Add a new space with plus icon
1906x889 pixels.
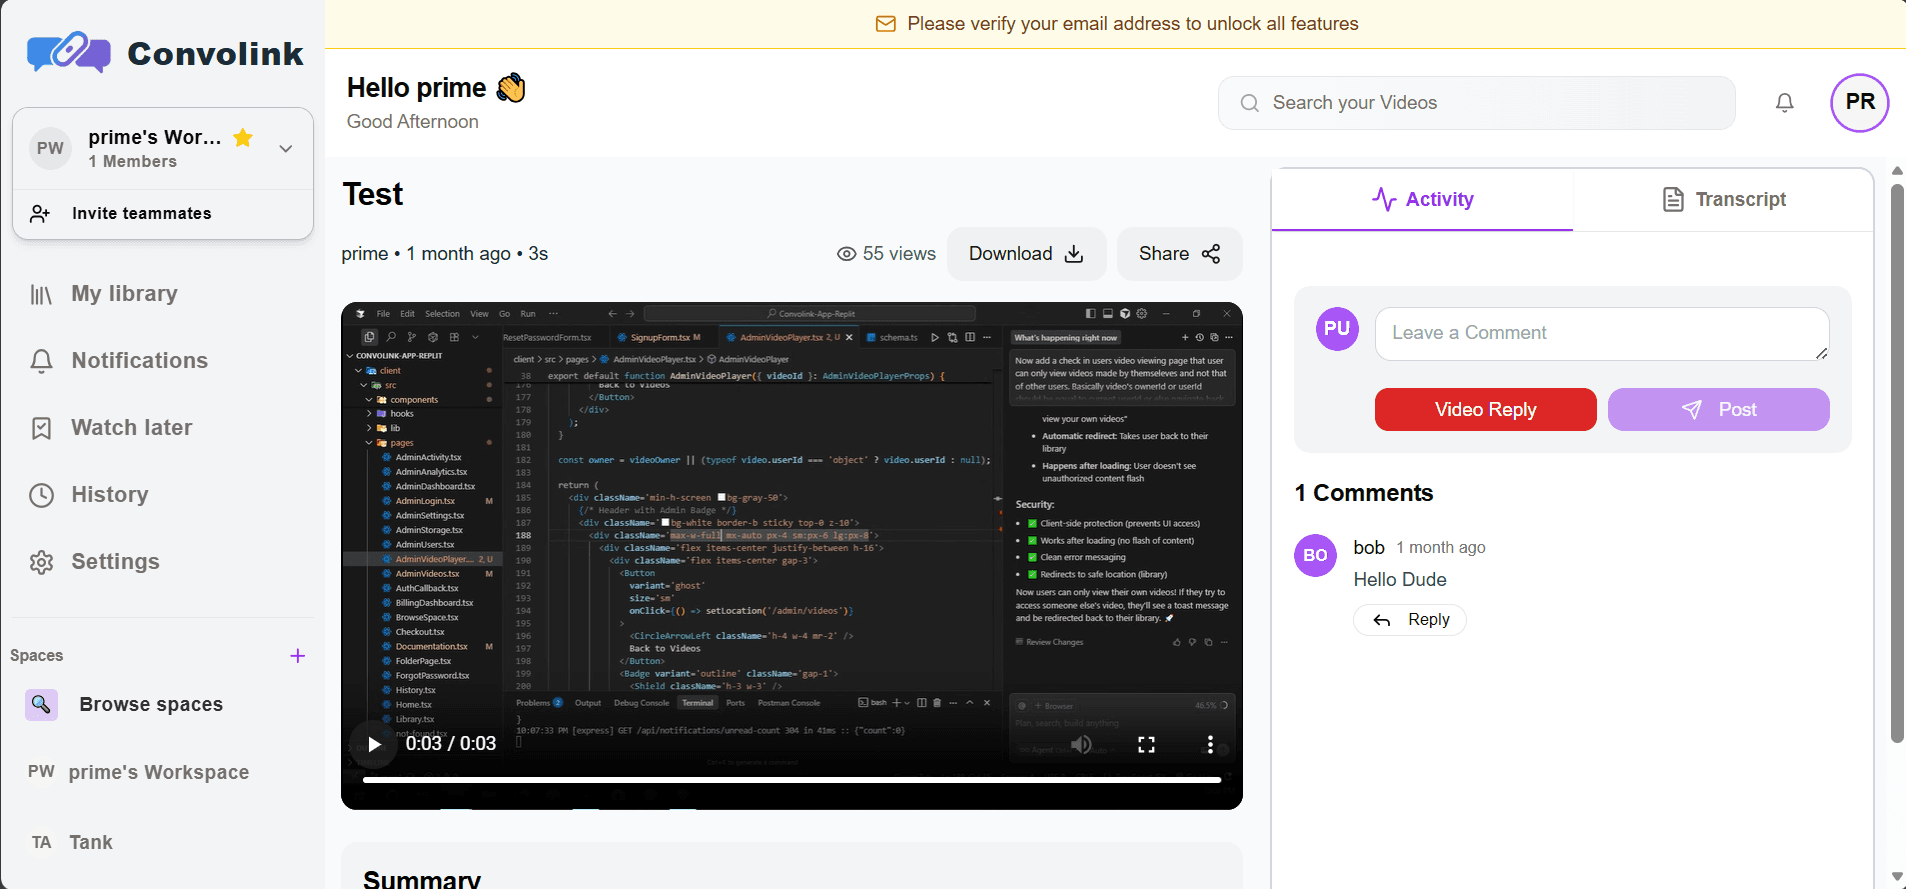tap(297, 656)
